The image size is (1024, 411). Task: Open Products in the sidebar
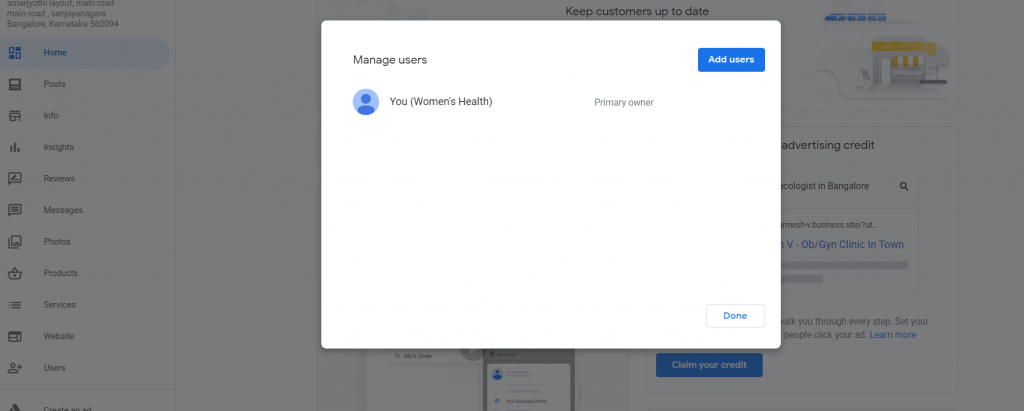[85, 273]
